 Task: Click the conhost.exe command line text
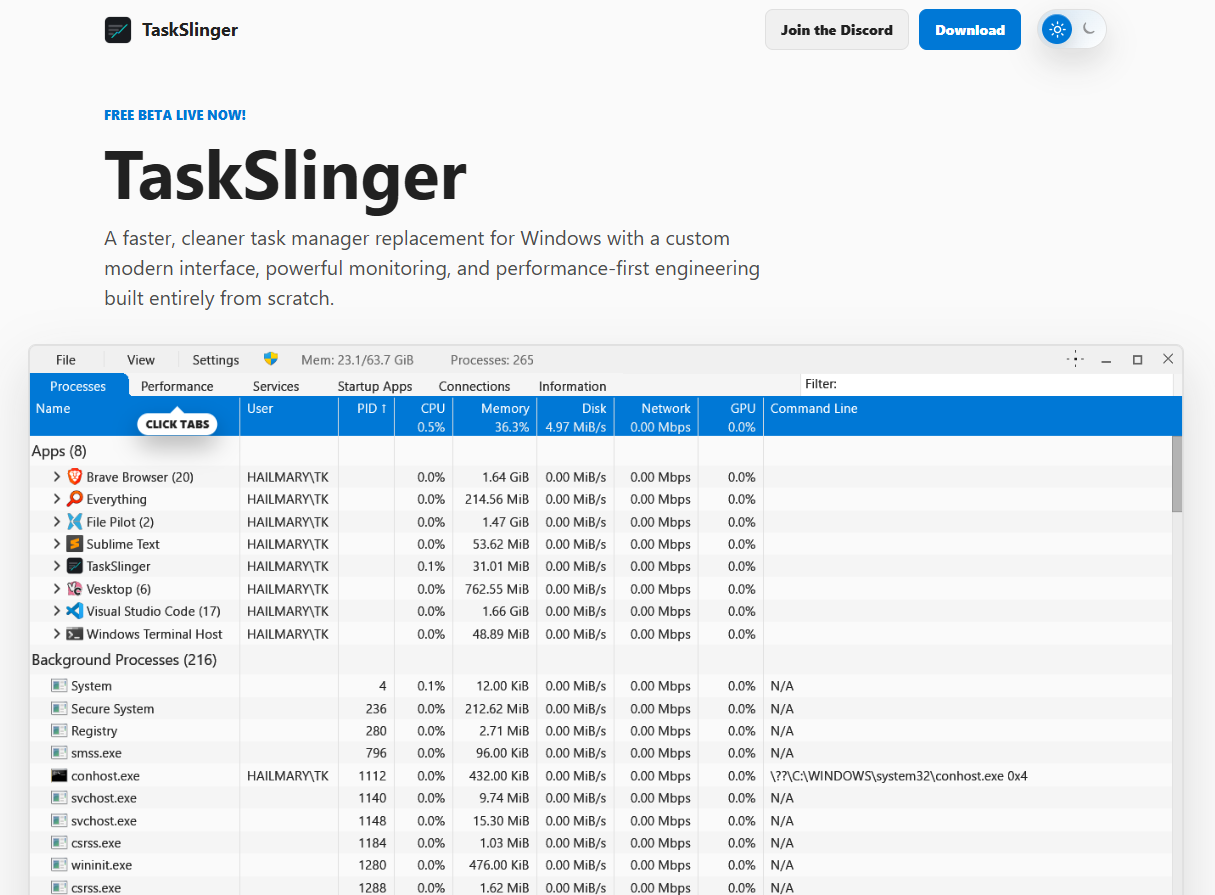pos(898,776)
